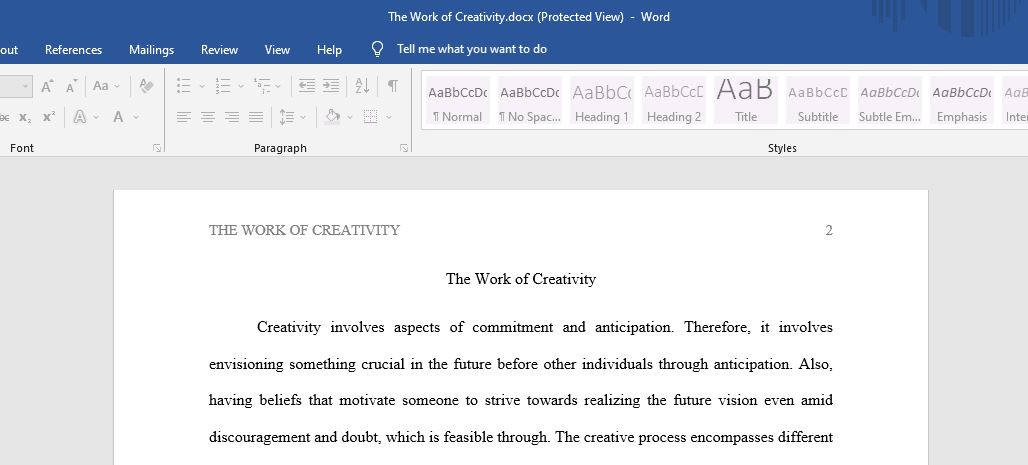Apply the No Spacing style
Image resolution: width=1028 pixels, height=465 pixels.
click(530, 100)
